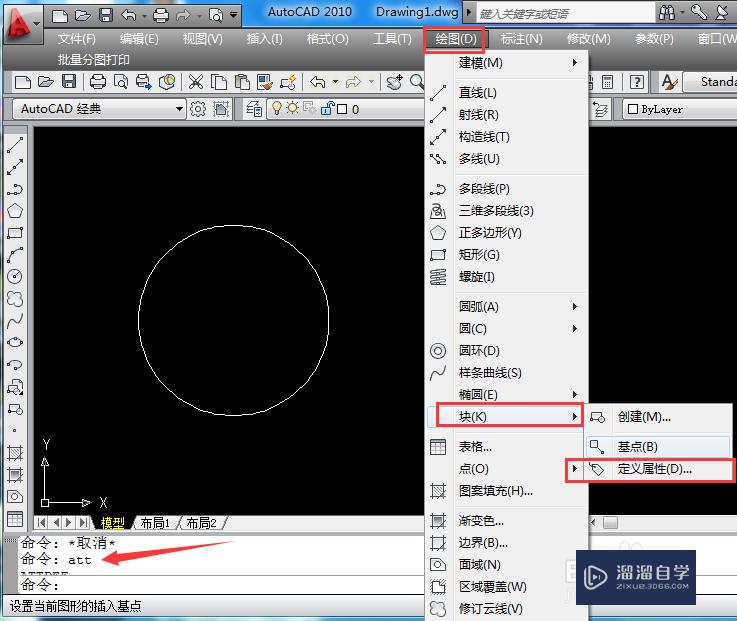Select the Polyline tool in left toolbar

[15, 189]
